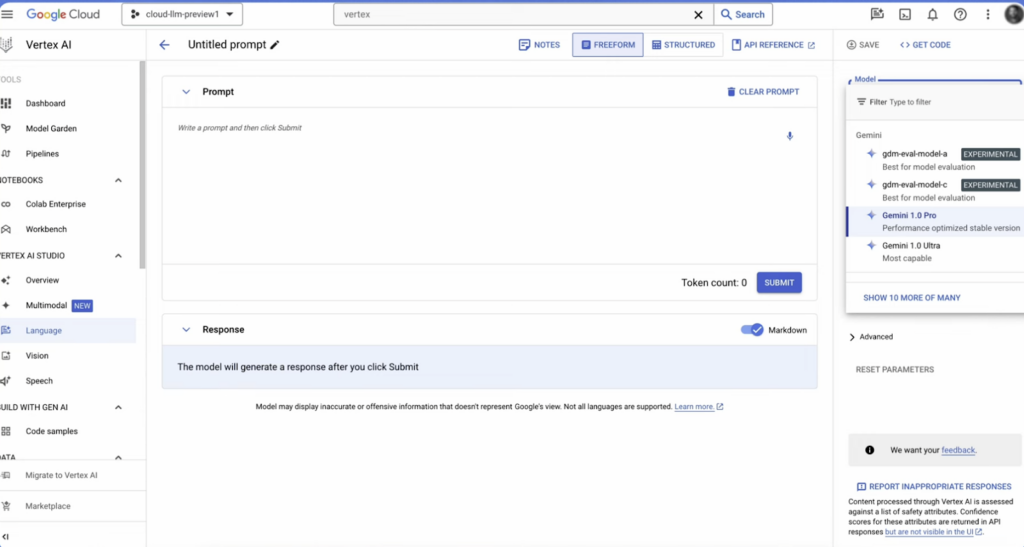Open the cloud-llm-preview1 project selector
This screenshot has width=1024, height=547.
(x=182, y=14)
